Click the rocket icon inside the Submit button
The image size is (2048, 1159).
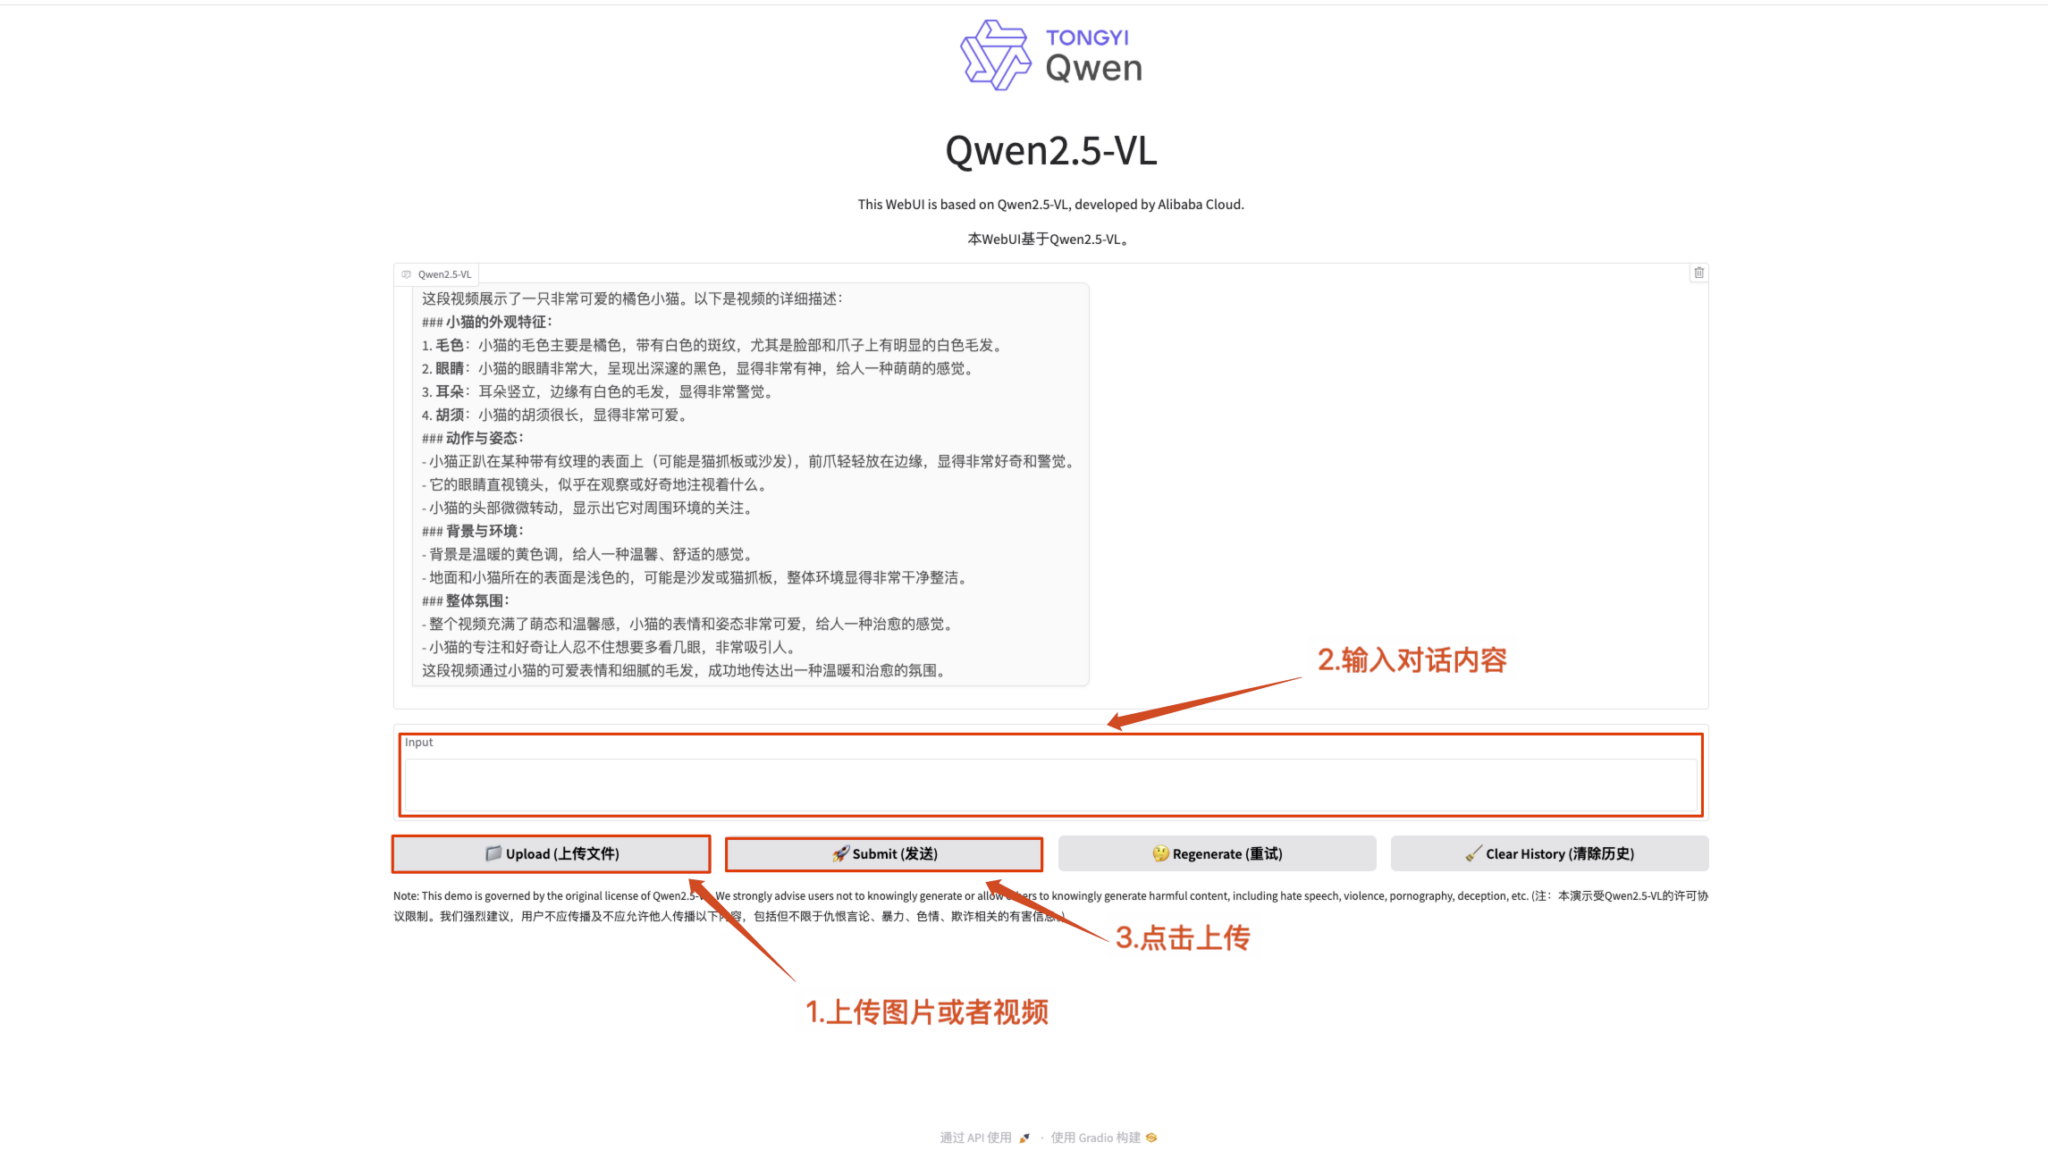(838, 853)
